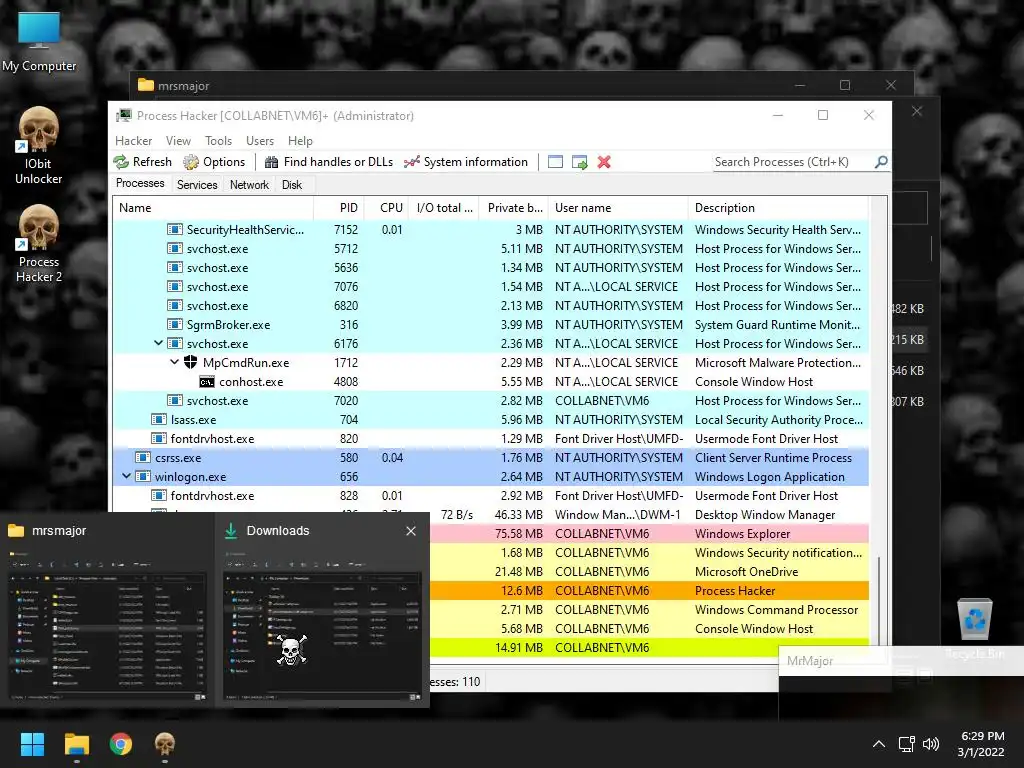Open the View menu
This screenshot has width=1024, height=768.
click(178, 141)
